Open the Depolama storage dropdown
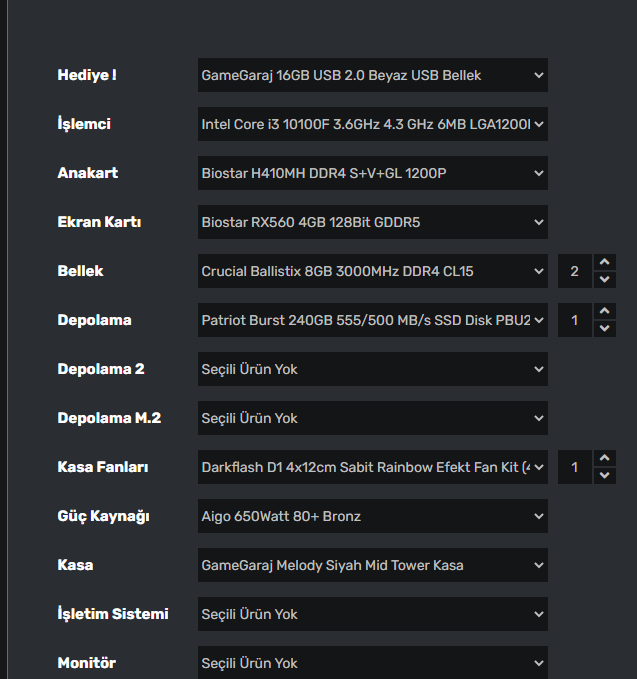Viewport: 637px width, 679px height. 372,320
